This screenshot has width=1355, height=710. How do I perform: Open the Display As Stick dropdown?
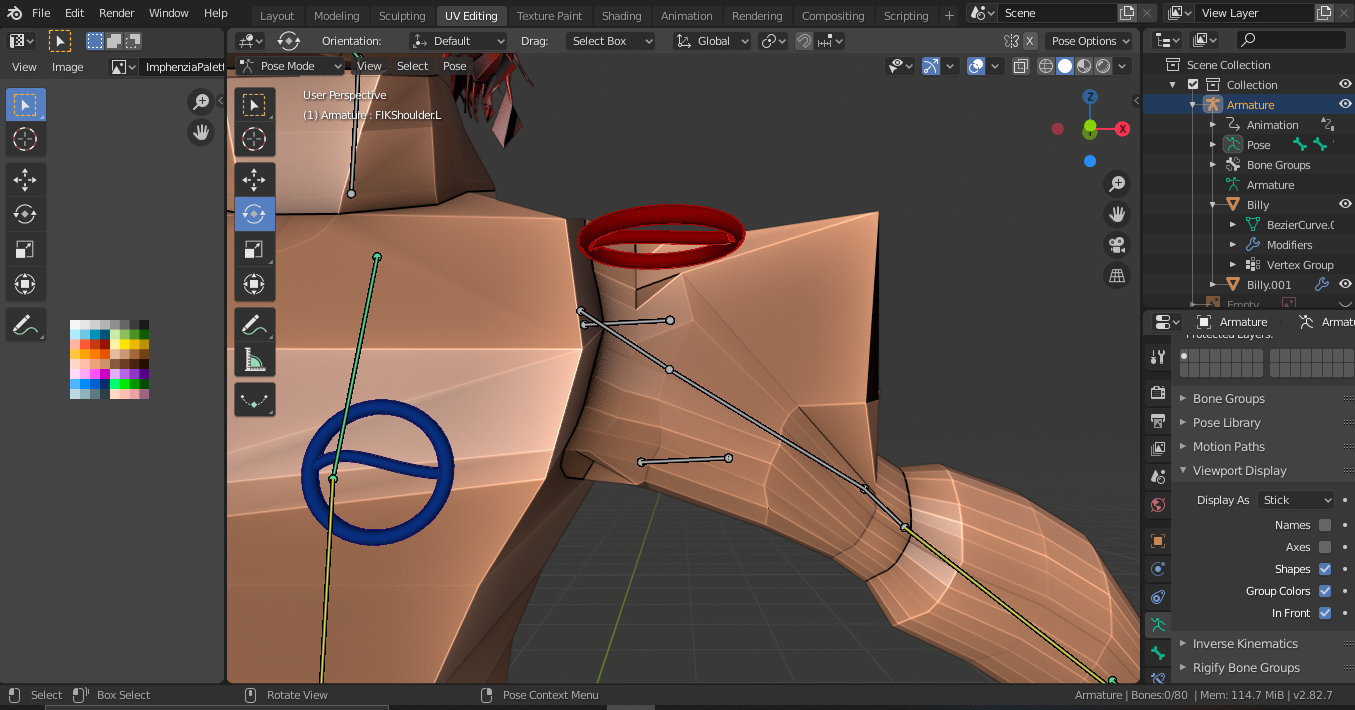(1297, 500)
